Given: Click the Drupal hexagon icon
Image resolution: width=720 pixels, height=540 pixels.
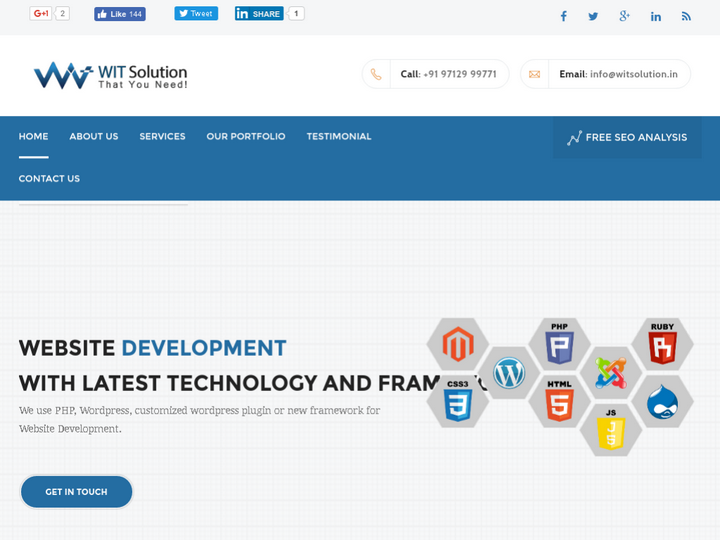Looking at the screenshot, I should click(x=662, y=402).
